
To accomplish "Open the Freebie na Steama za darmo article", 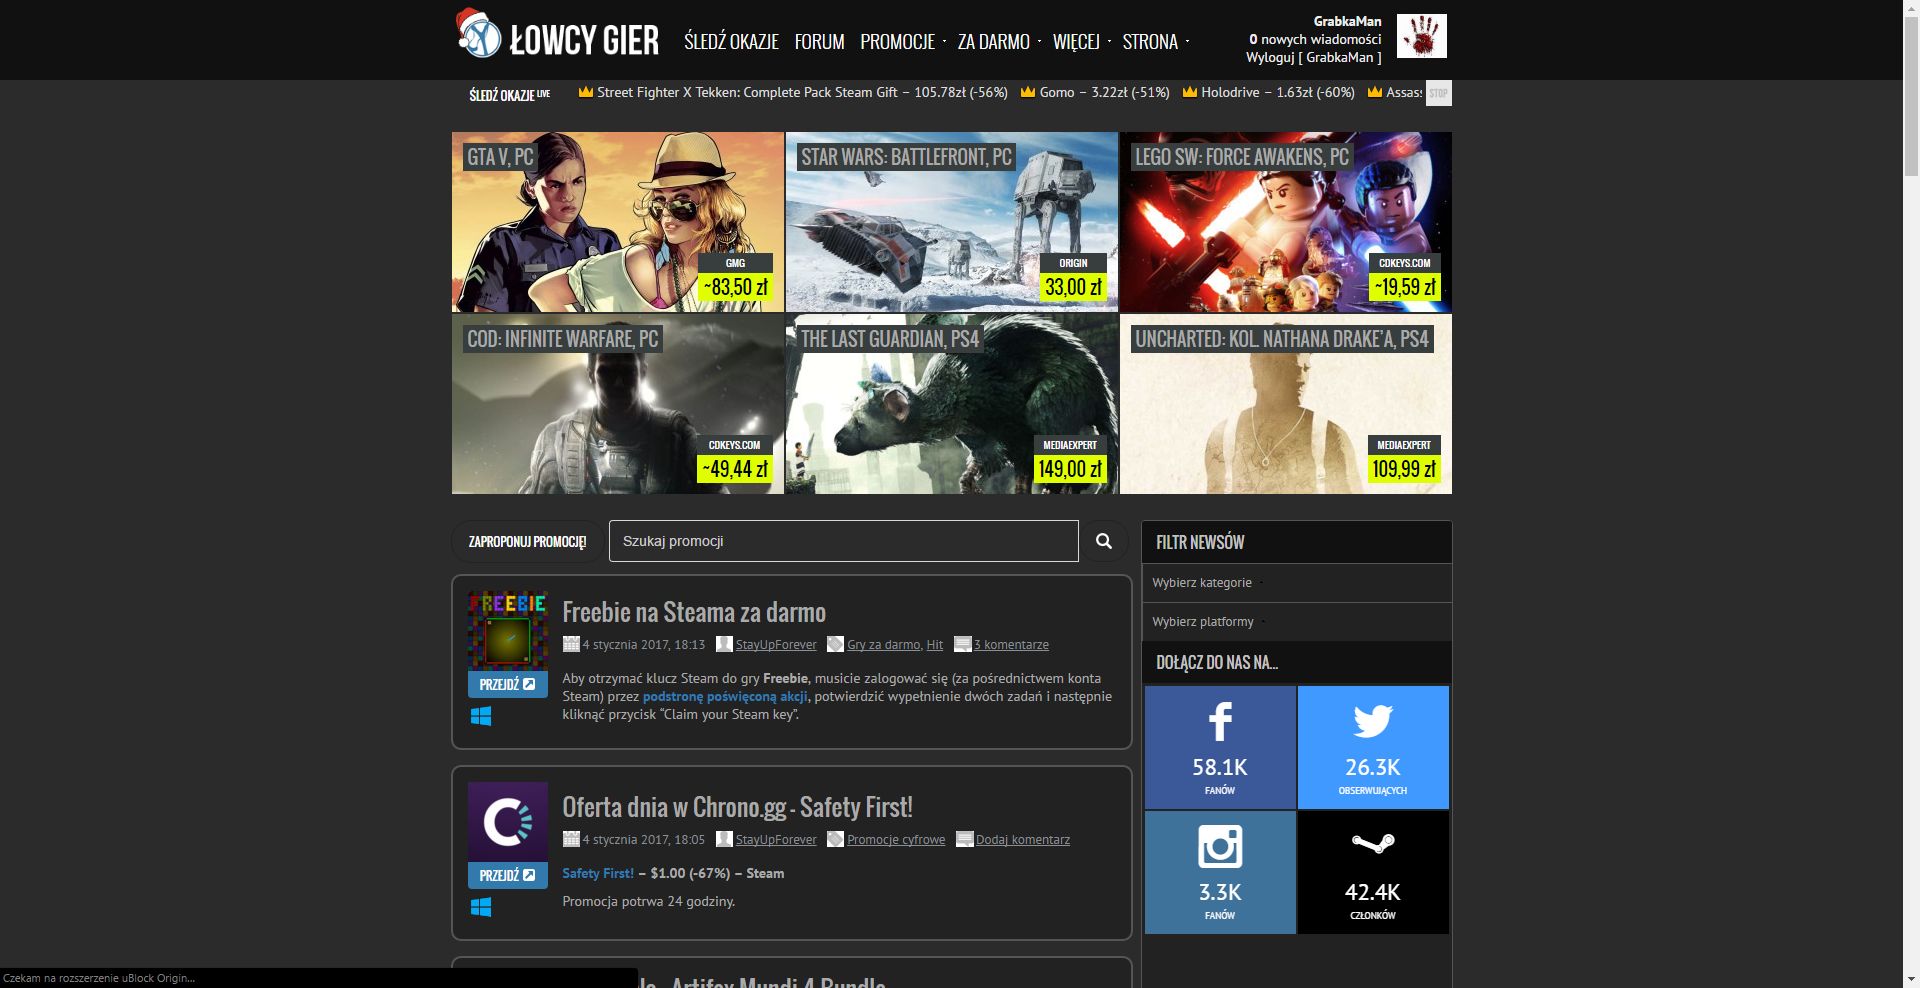I will tap(694, 612).
